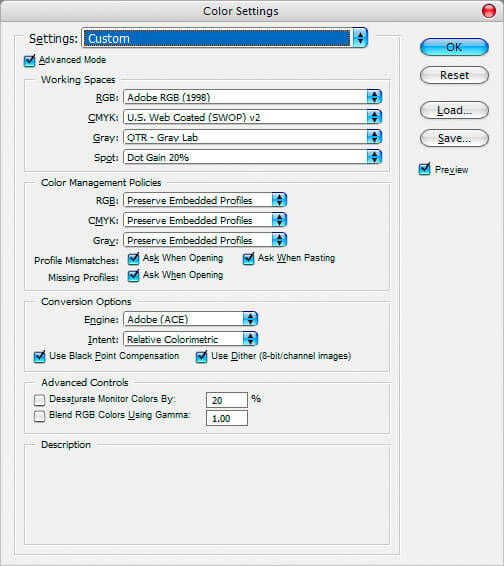Viewport: 504px width, 566px height.
Task: Open the Spot Dot Gain dropdown
Action: click(x=253, y=157)
